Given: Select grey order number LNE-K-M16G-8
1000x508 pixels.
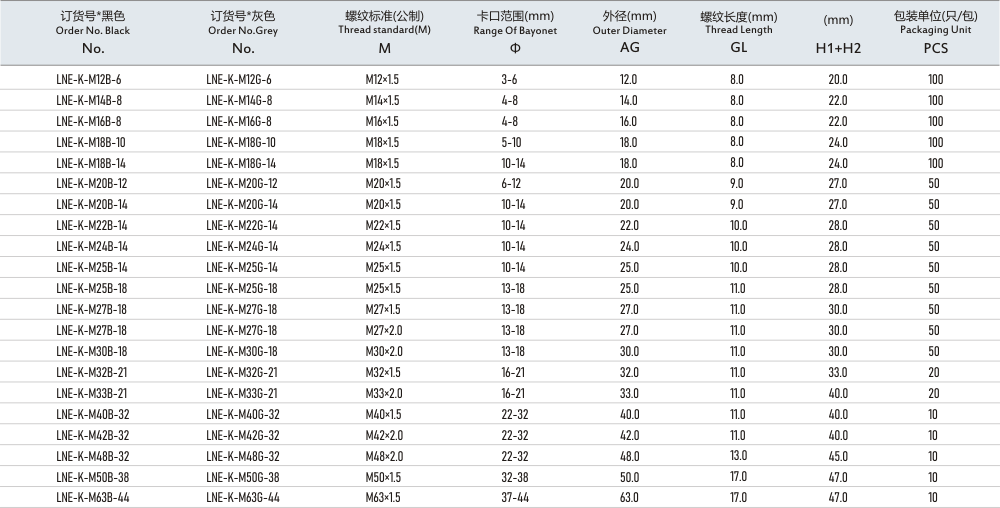Looking at the screenshot, I should [x=239, y=121].
